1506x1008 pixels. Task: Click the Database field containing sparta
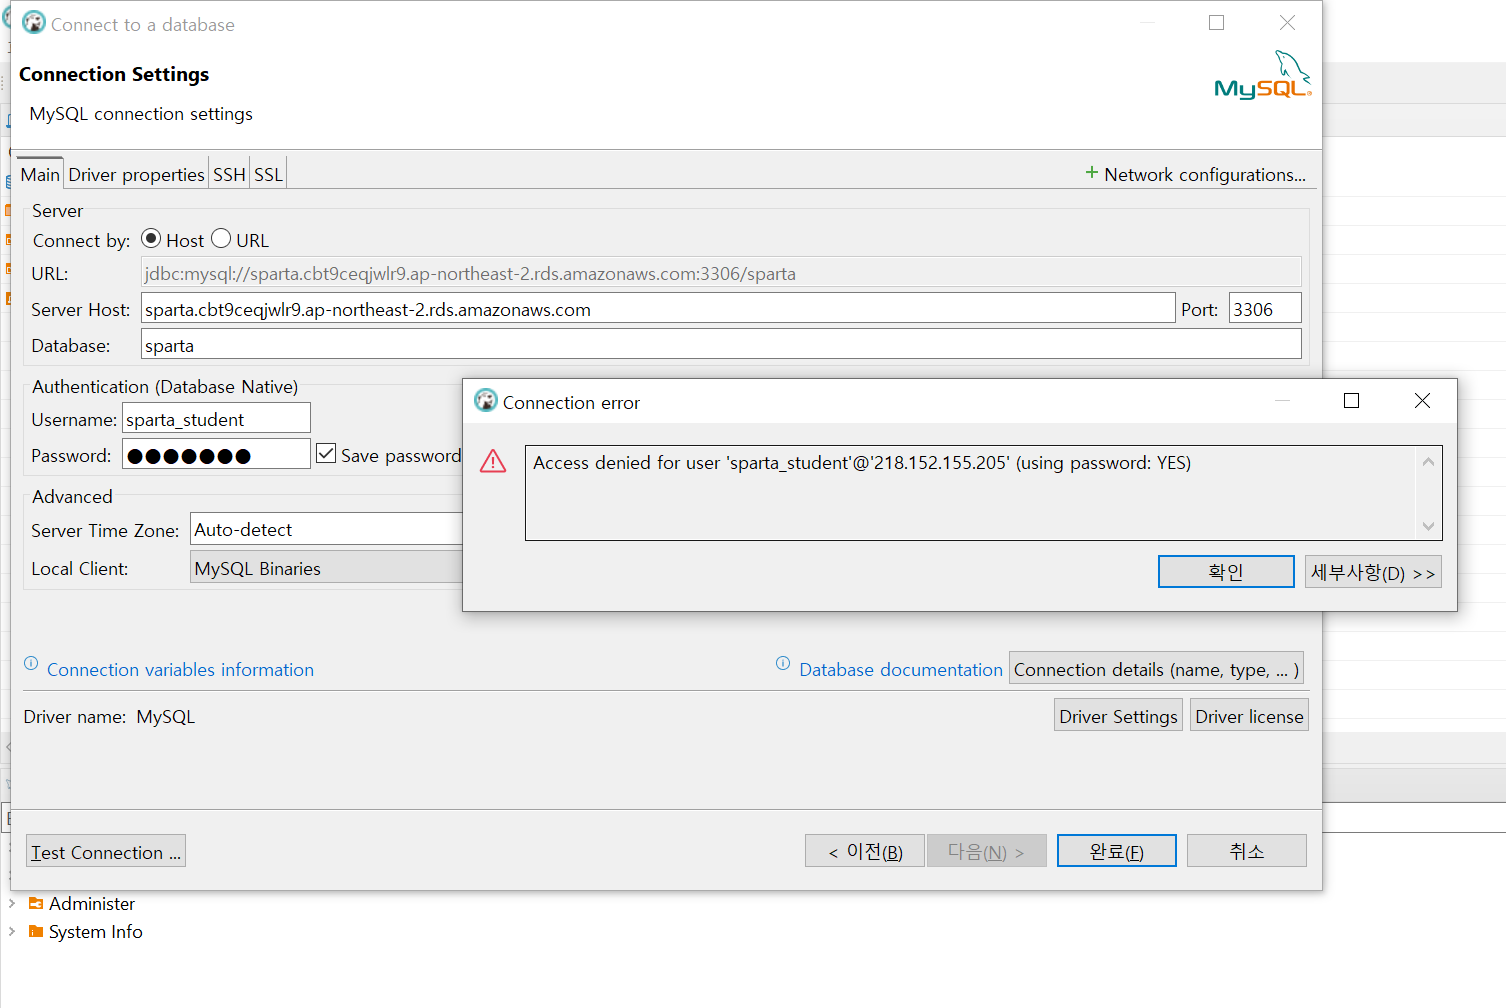point(721,344)
